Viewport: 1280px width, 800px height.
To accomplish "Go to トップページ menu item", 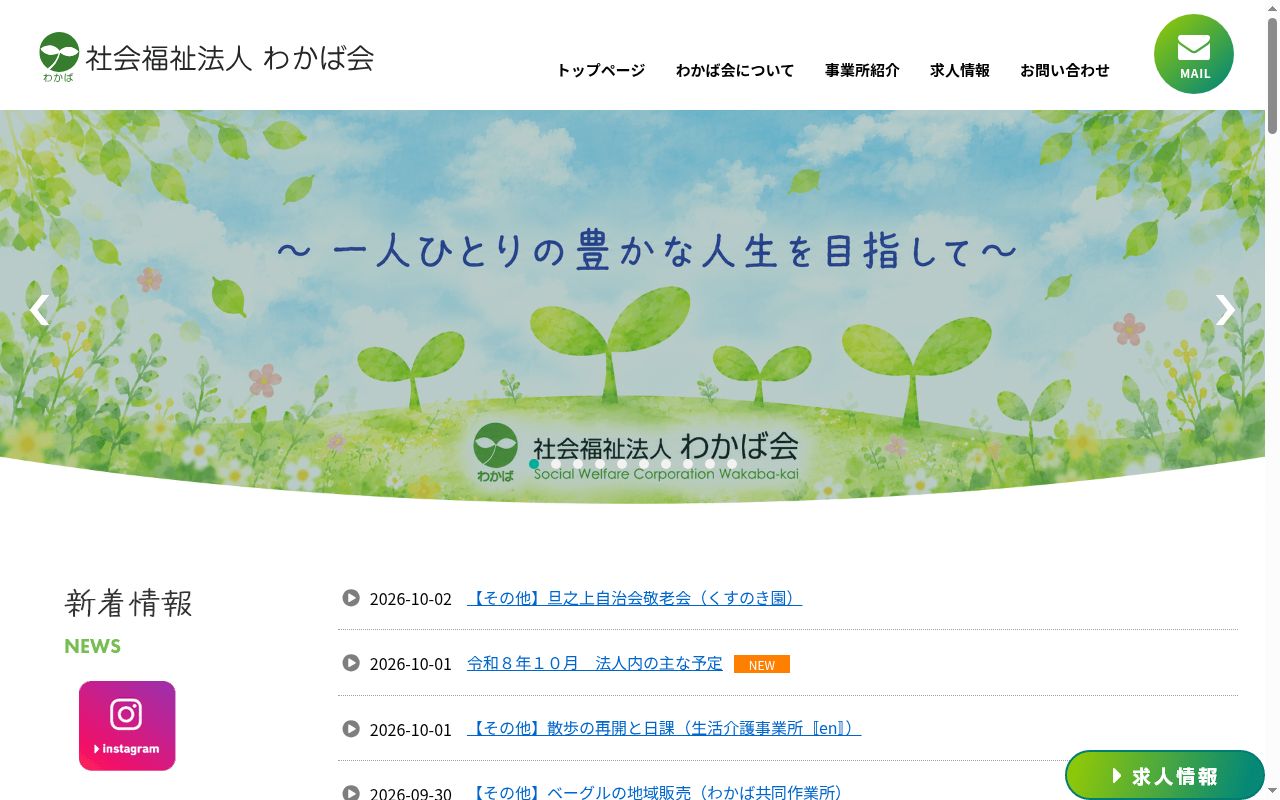I will click(x=601, y=70).
